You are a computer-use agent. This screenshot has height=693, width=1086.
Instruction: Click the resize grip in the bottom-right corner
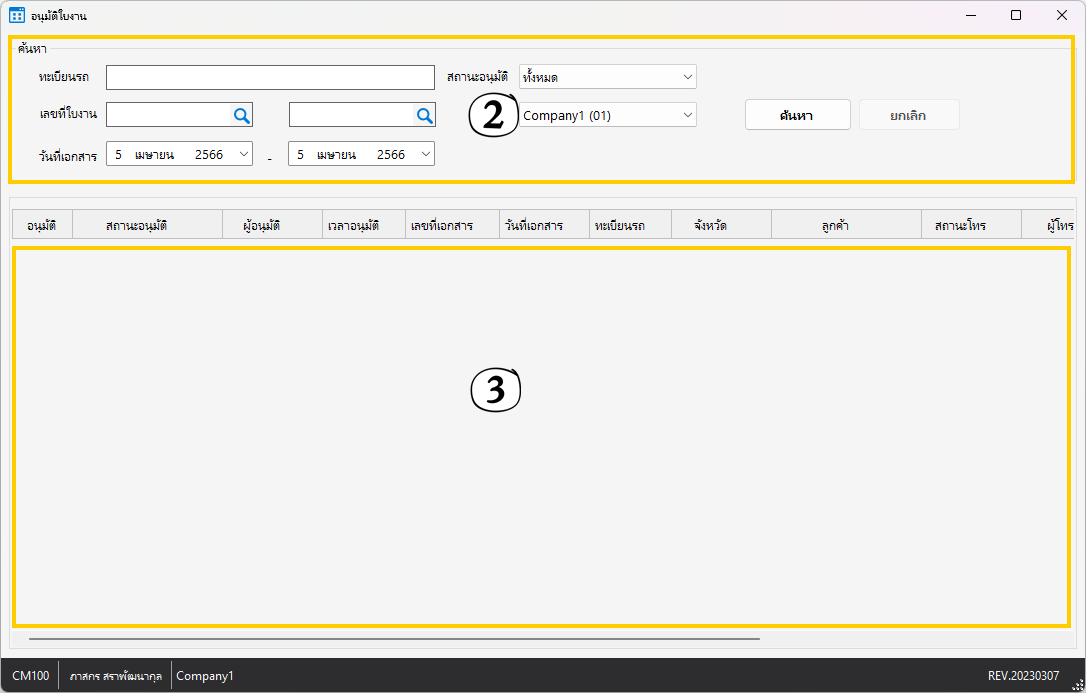1077,685
